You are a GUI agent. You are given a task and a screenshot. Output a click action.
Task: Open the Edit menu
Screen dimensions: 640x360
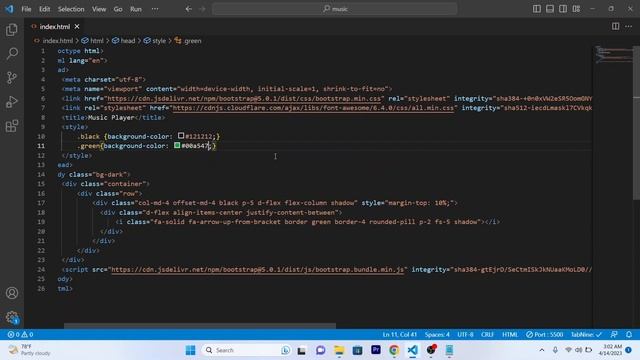44,9
